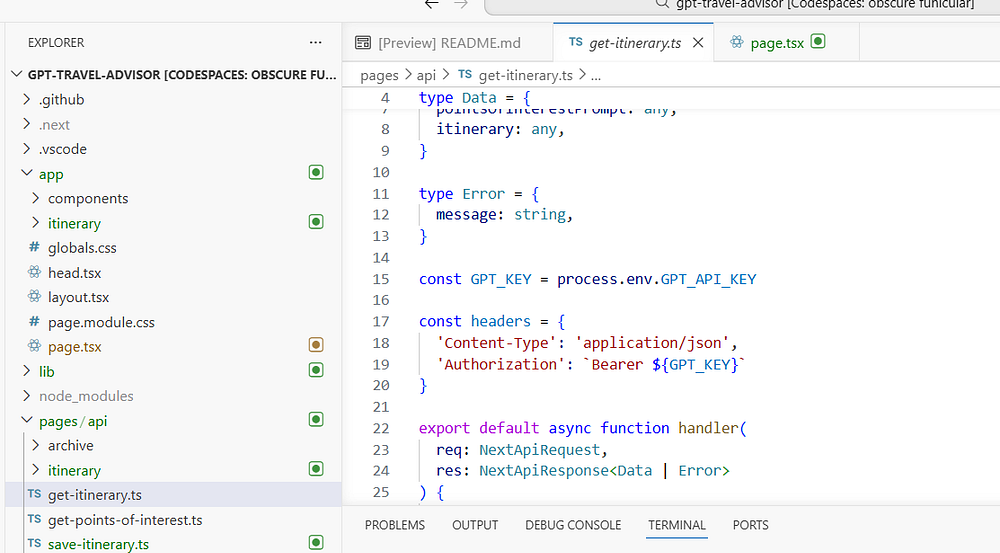1000x553 pixels.
Task: Open Explorer more actions ellipsis menu
Action: (316, 43)
